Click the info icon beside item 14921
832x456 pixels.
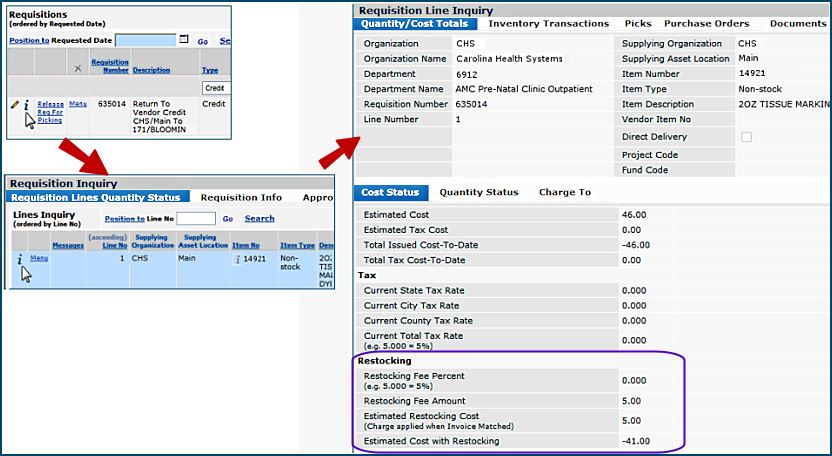pyautogui.click(x=237, y=259)
